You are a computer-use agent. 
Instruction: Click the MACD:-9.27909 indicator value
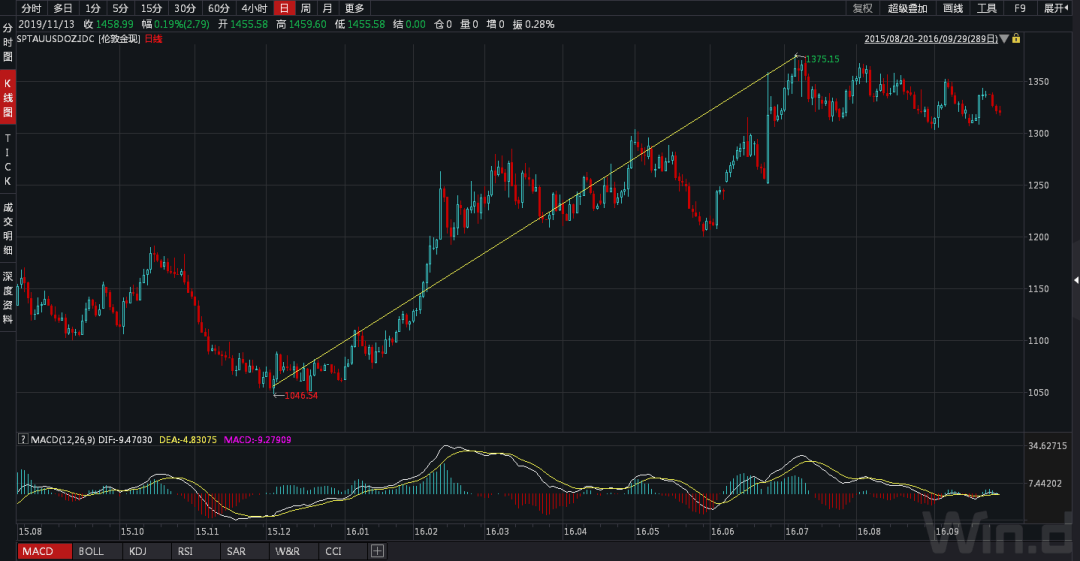258,439
